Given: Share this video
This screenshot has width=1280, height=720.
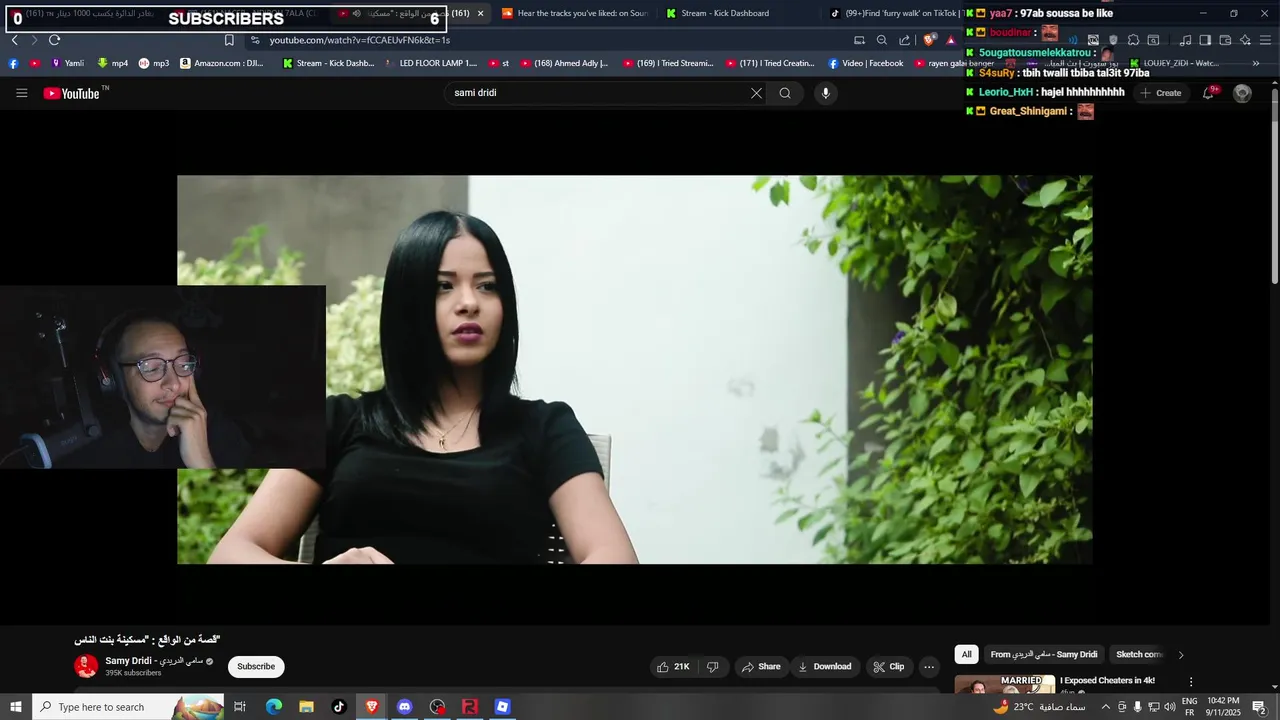Looking at the screenshot, I should coord(760,667).
